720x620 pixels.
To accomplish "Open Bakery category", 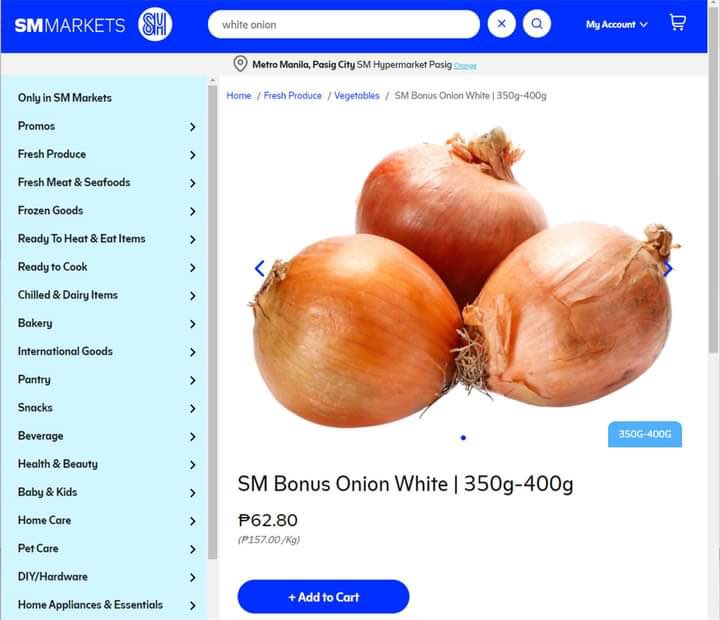I will point(35,323).
